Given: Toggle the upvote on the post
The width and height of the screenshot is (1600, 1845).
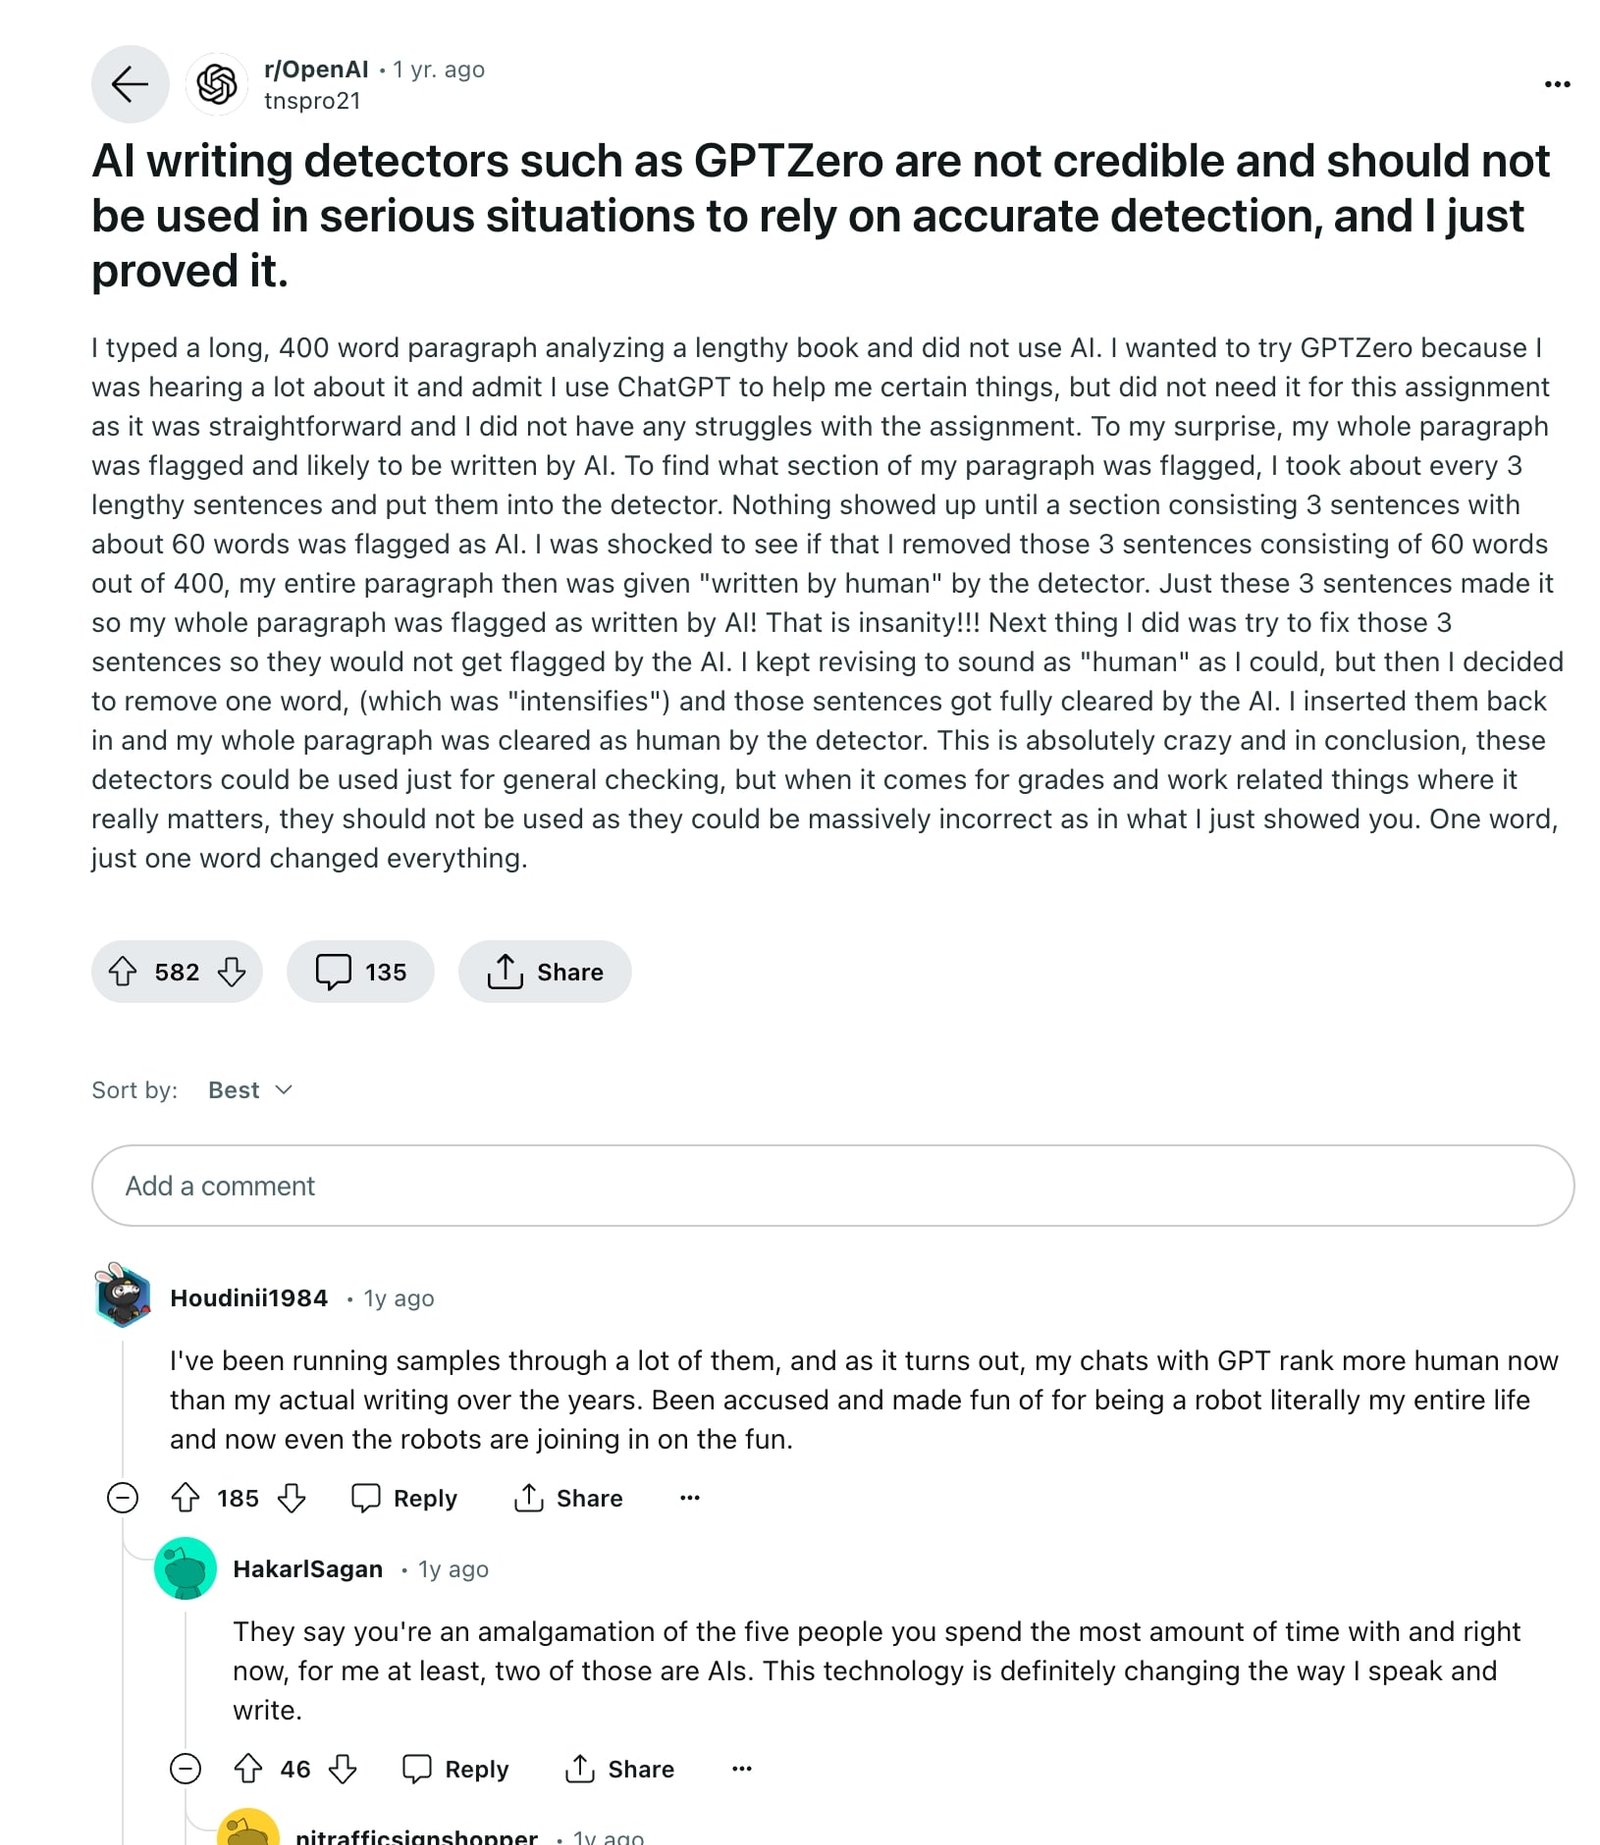Looking at the screenshot, I should [x=124, y=970].
